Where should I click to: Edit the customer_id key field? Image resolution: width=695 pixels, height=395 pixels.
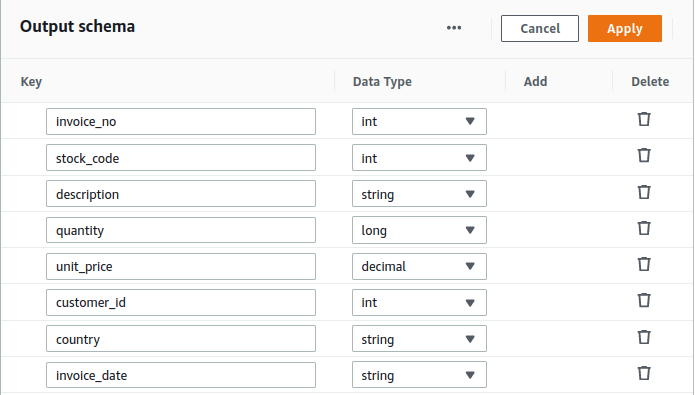click(181, 303)
